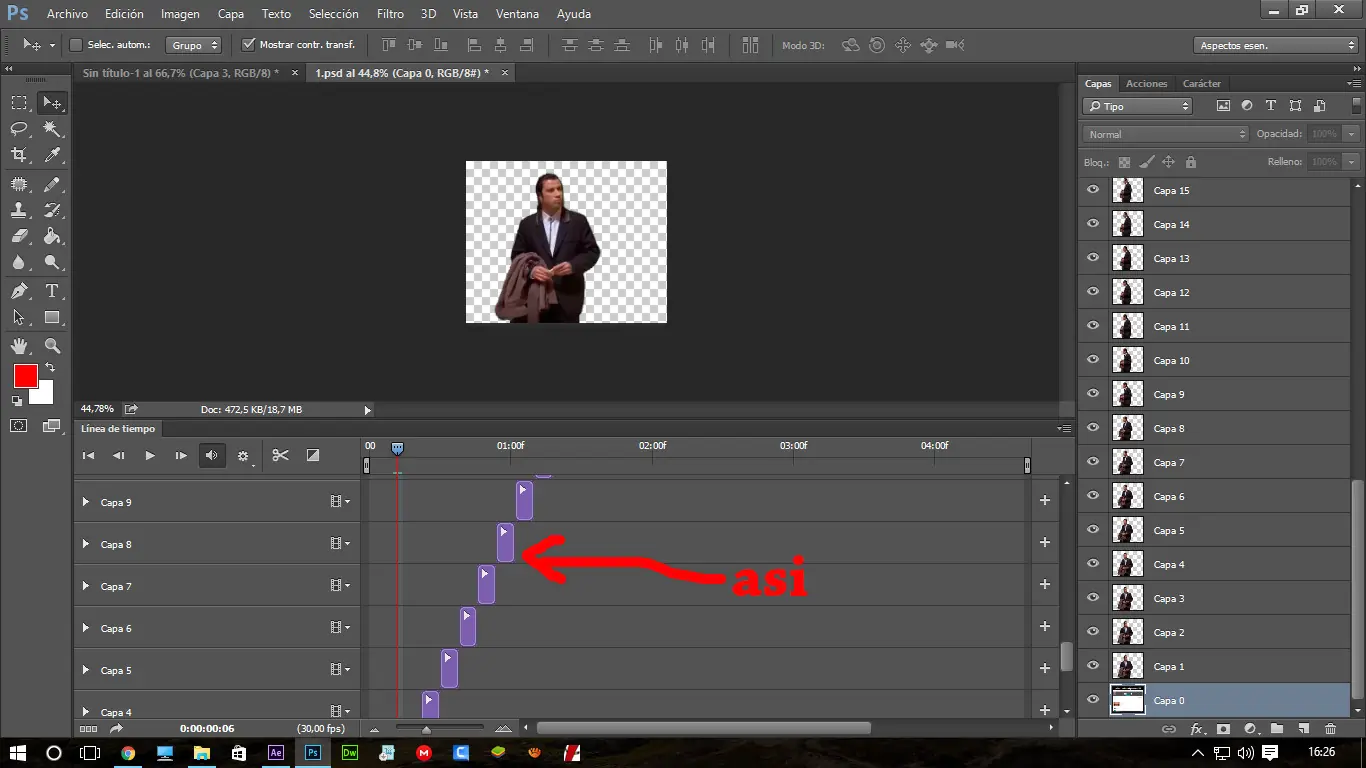Expand Capa 9 timeline track
The width and height of the screenshot is (1366, 768).
pyautogui.click(x=86, y=502)
